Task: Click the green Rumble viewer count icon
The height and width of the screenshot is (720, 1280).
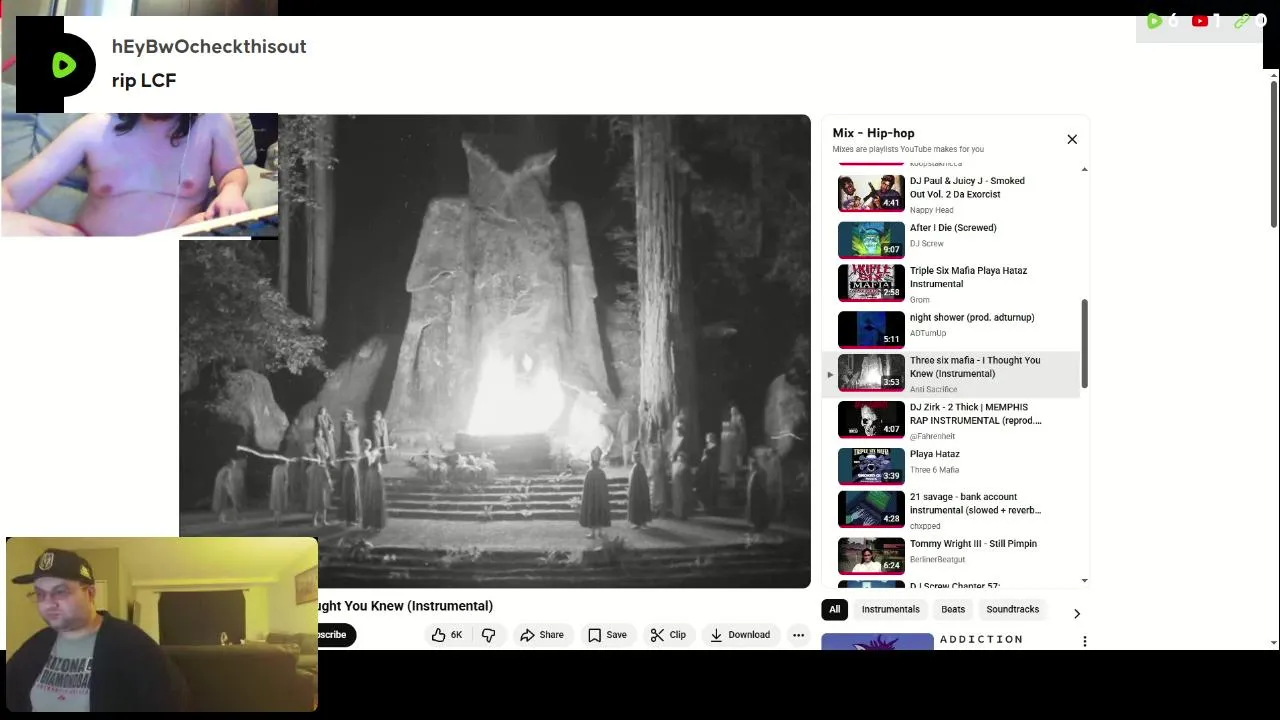Action: point(1154,21)
